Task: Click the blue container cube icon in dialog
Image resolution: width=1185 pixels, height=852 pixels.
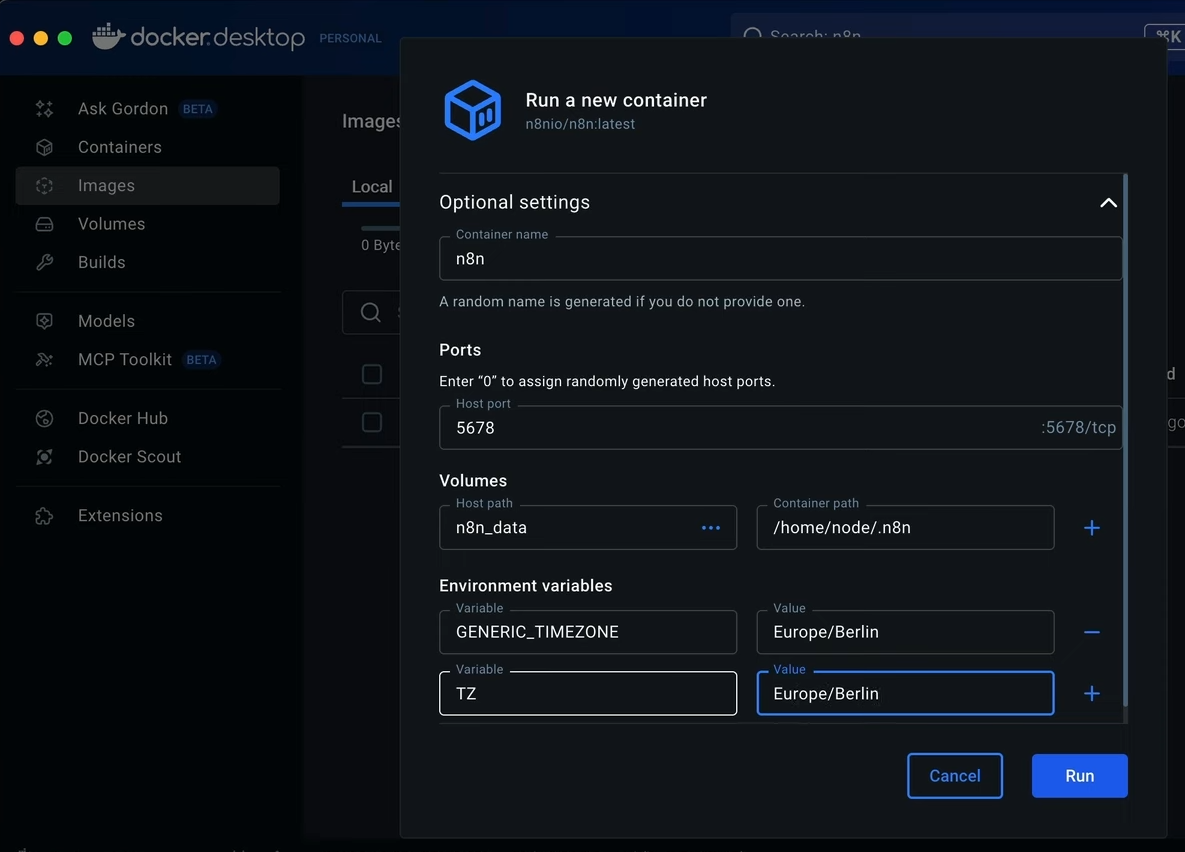Action: click(x=472, y=110)
